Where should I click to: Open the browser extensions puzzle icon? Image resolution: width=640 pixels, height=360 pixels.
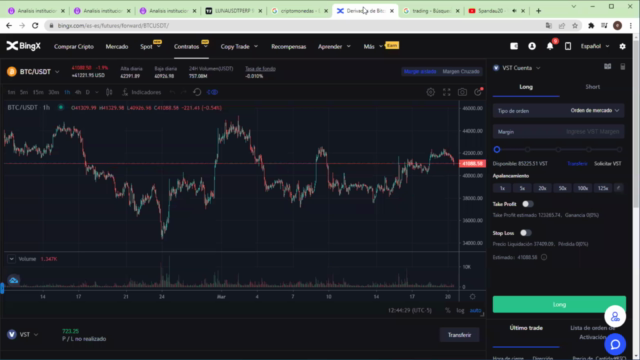click(x=591, y=26)
